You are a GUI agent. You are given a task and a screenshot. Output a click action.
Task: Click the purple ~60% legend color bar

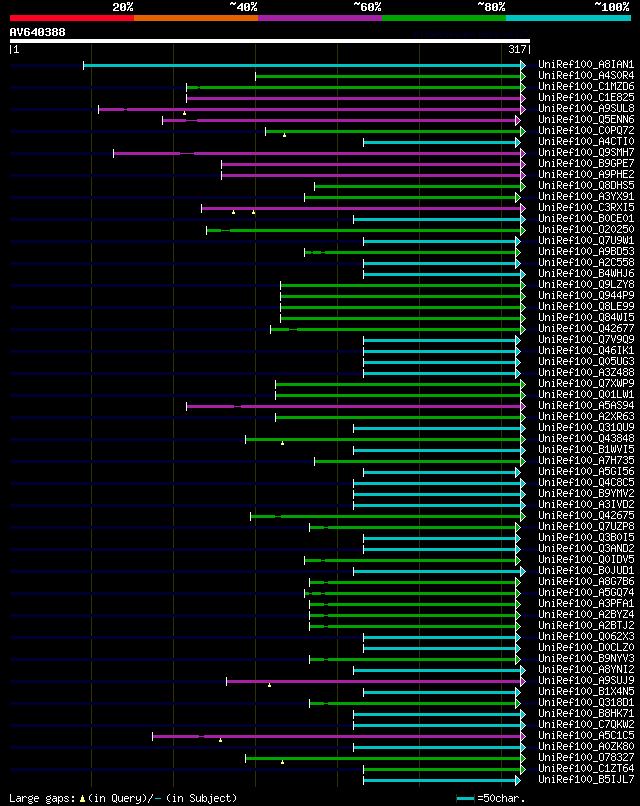320,18
